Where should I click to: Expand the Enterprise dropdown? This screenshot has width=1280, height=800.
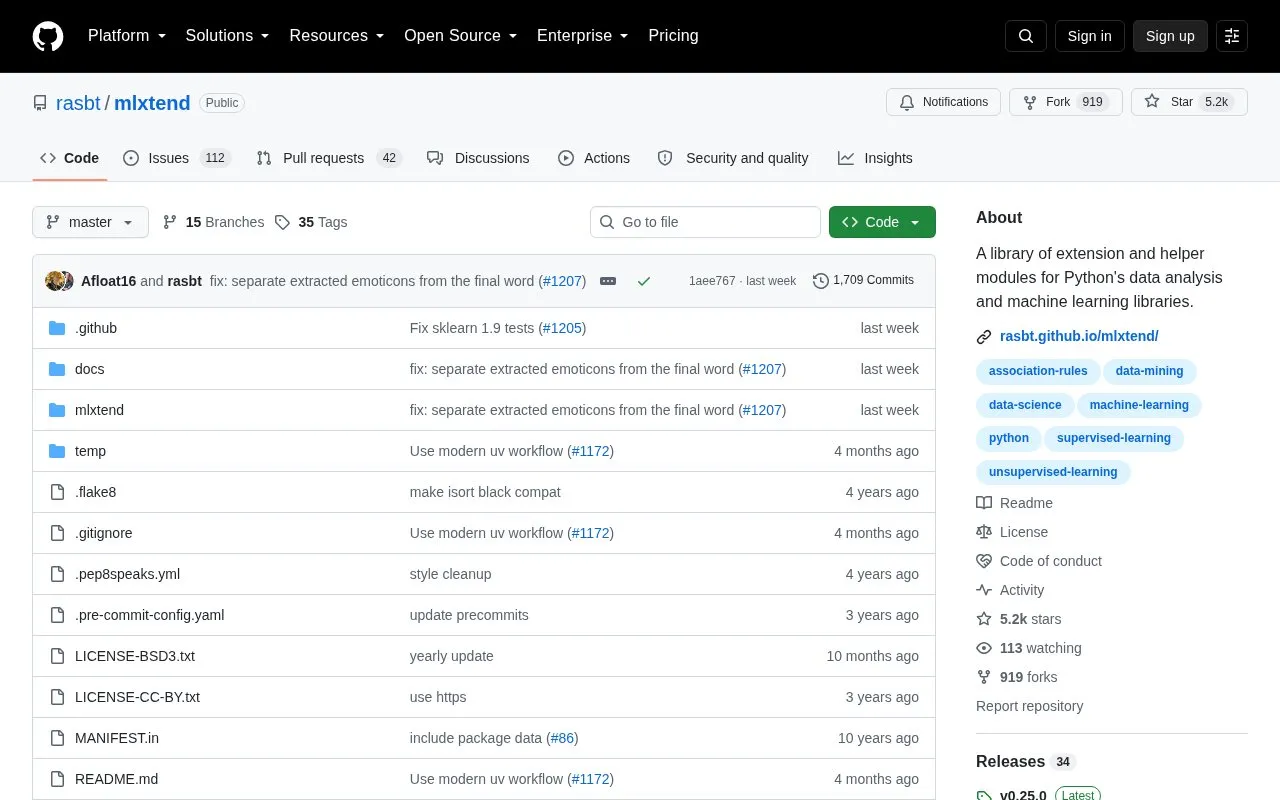pos(583,36)
